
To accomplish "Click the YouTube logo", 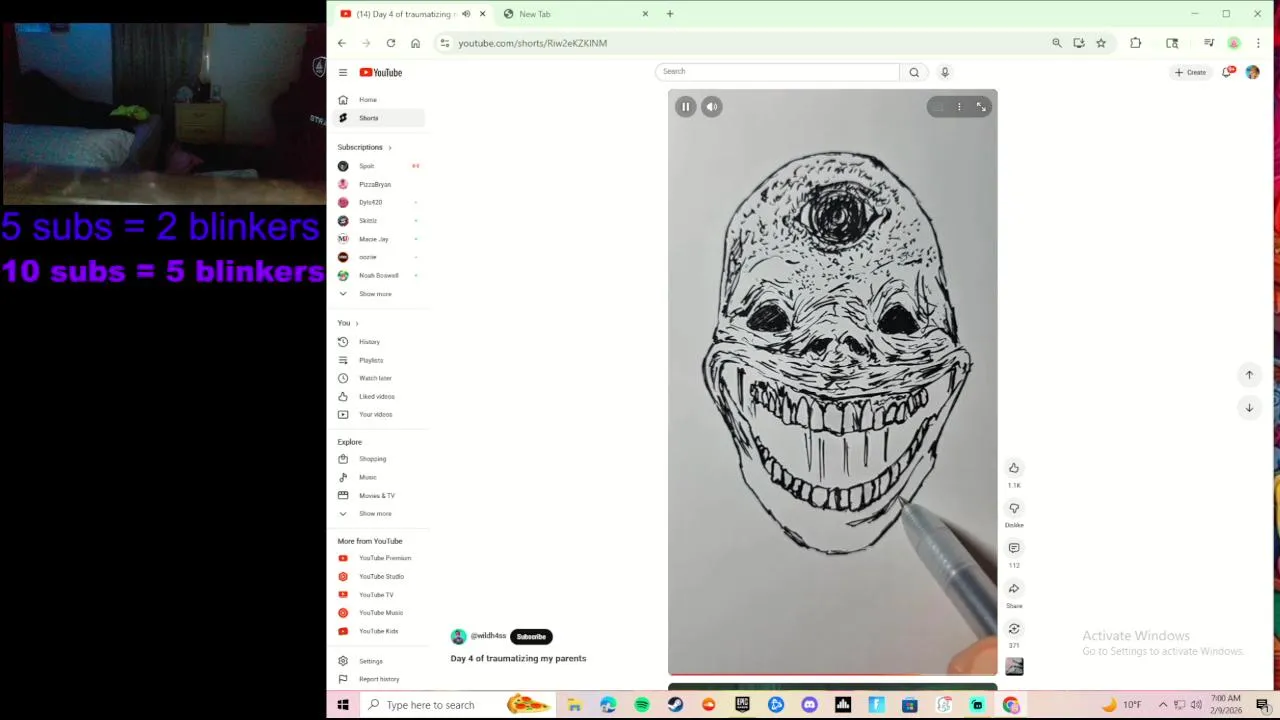I will (381, 72).
